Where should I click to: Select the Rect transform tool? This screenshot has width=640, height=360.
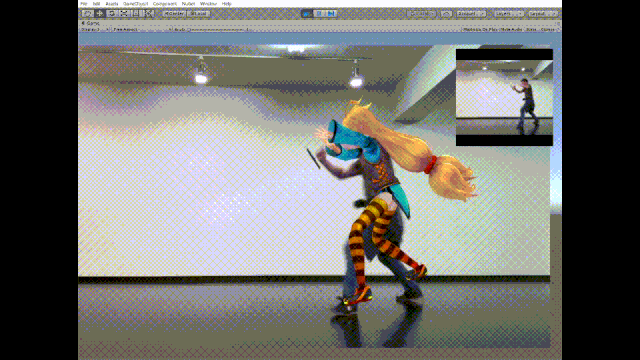click(x=136, y=13)
